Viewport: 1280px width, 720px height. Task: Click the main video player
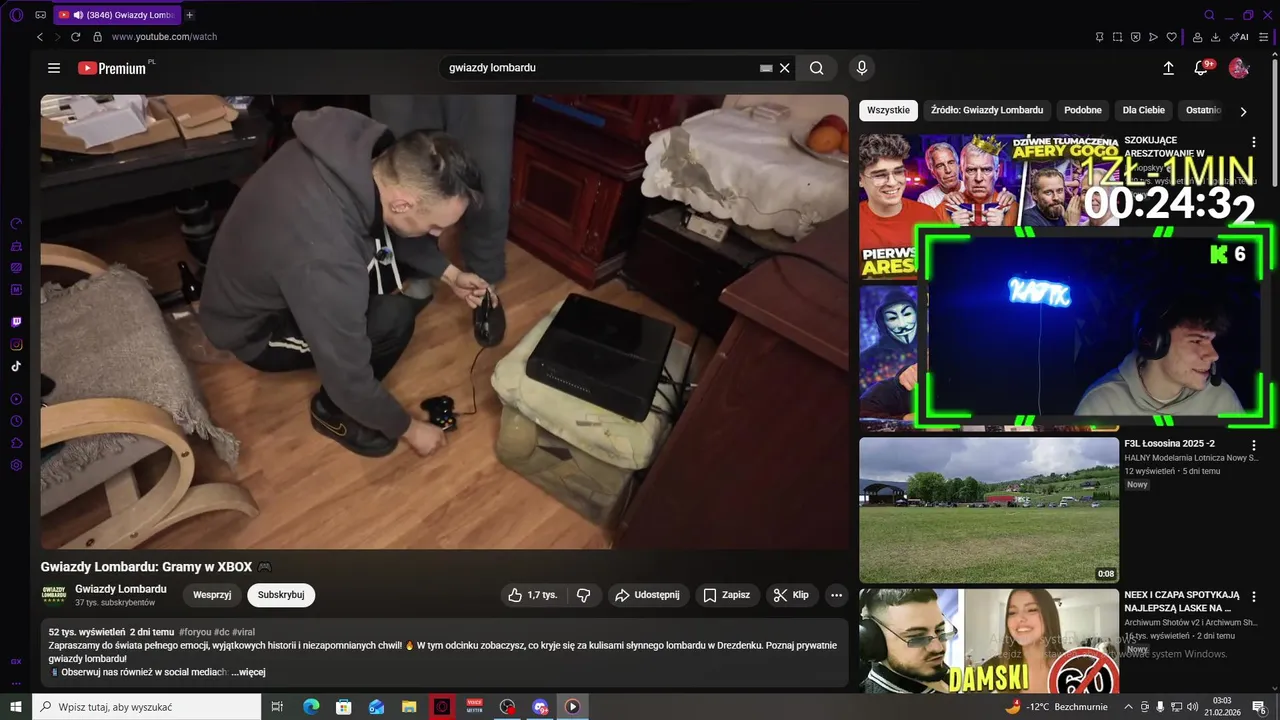click(444, 322)
